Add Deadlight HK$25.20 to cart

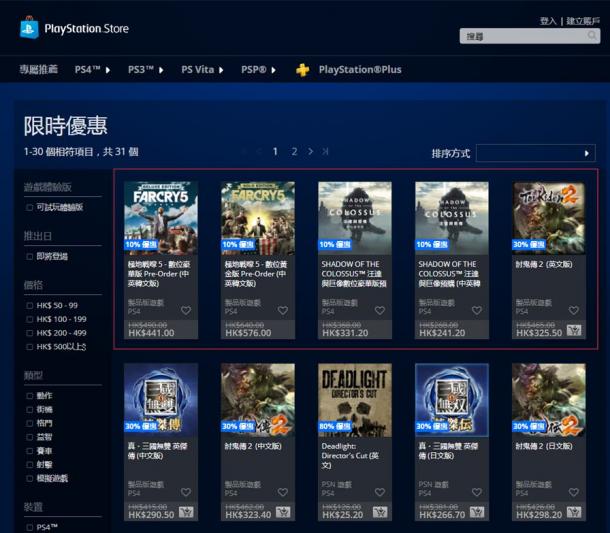tap(380, 512)
